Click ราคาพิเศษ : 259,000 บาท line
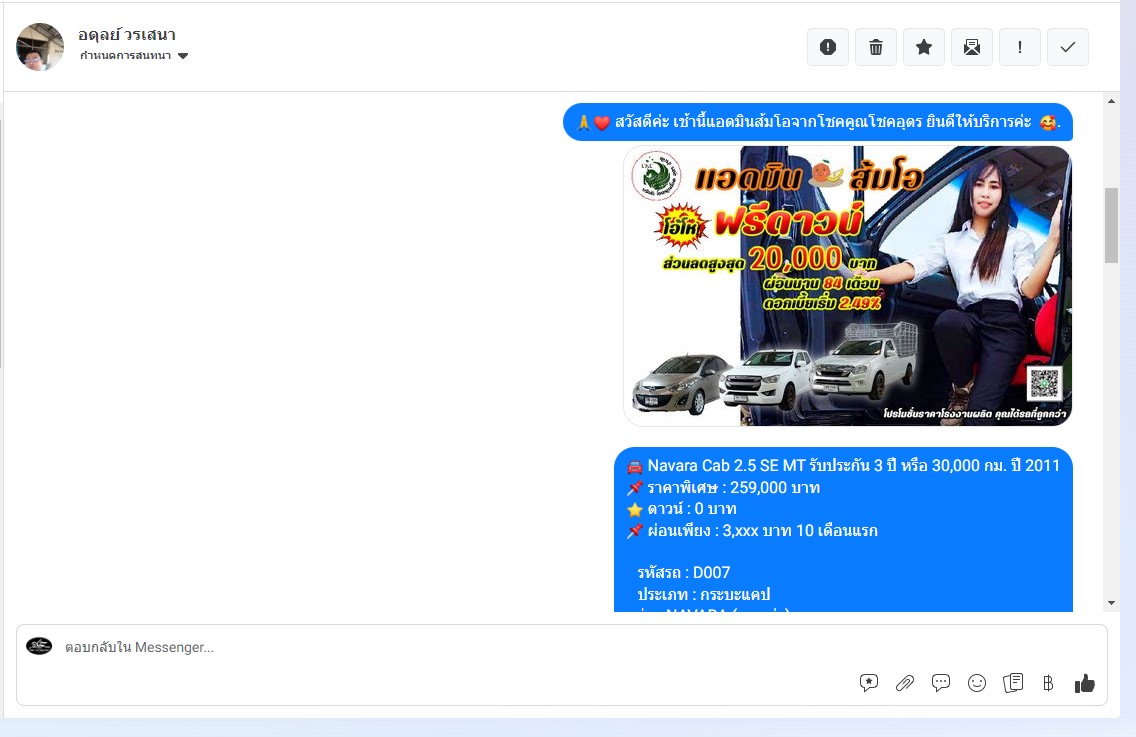Viewport: 1136px width, 737px height. click(x=723, y=487)
